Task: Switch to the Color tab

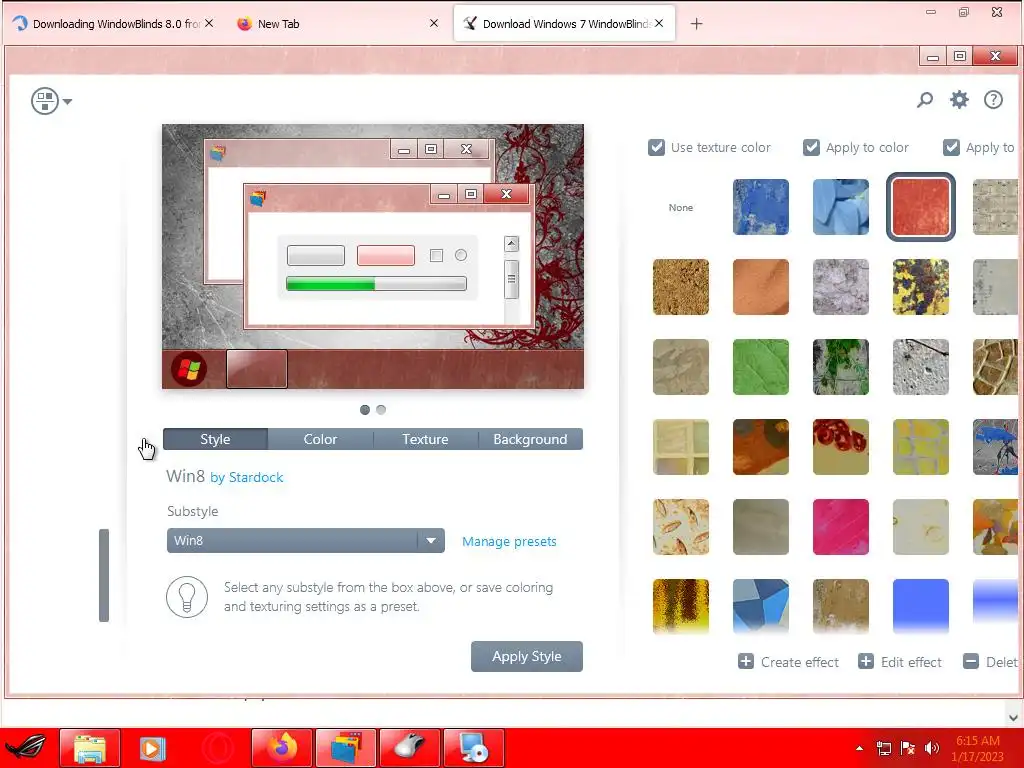Action: [x=321, y=440]
